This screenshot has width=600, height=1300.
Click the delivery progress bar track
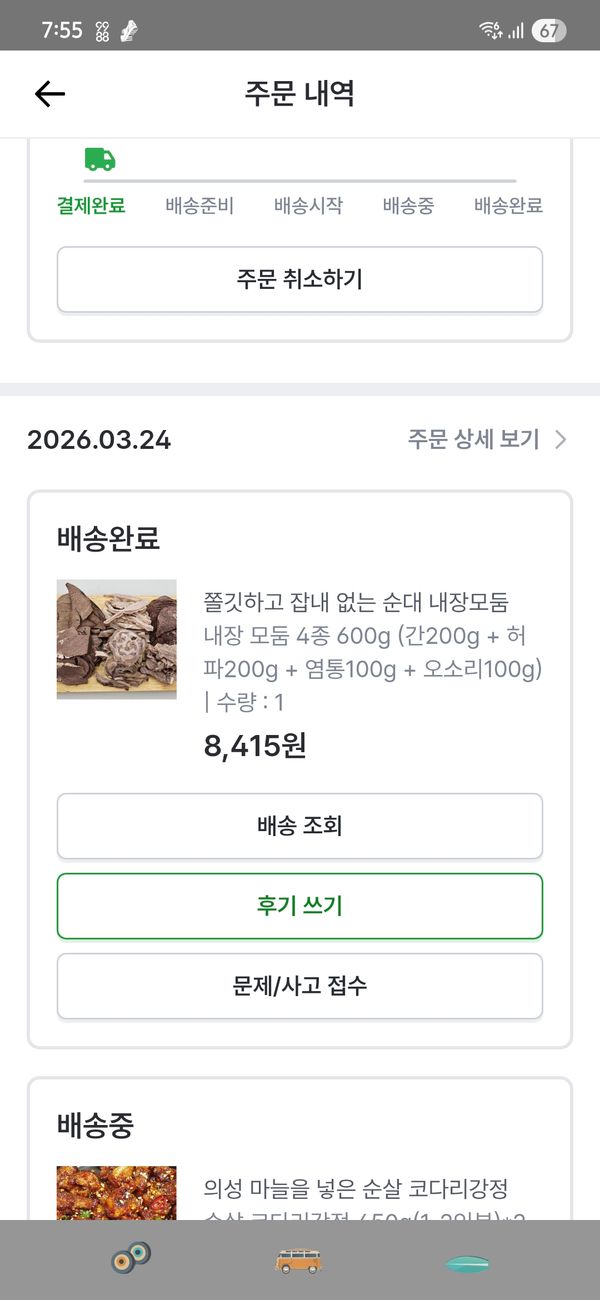(320, 181)
